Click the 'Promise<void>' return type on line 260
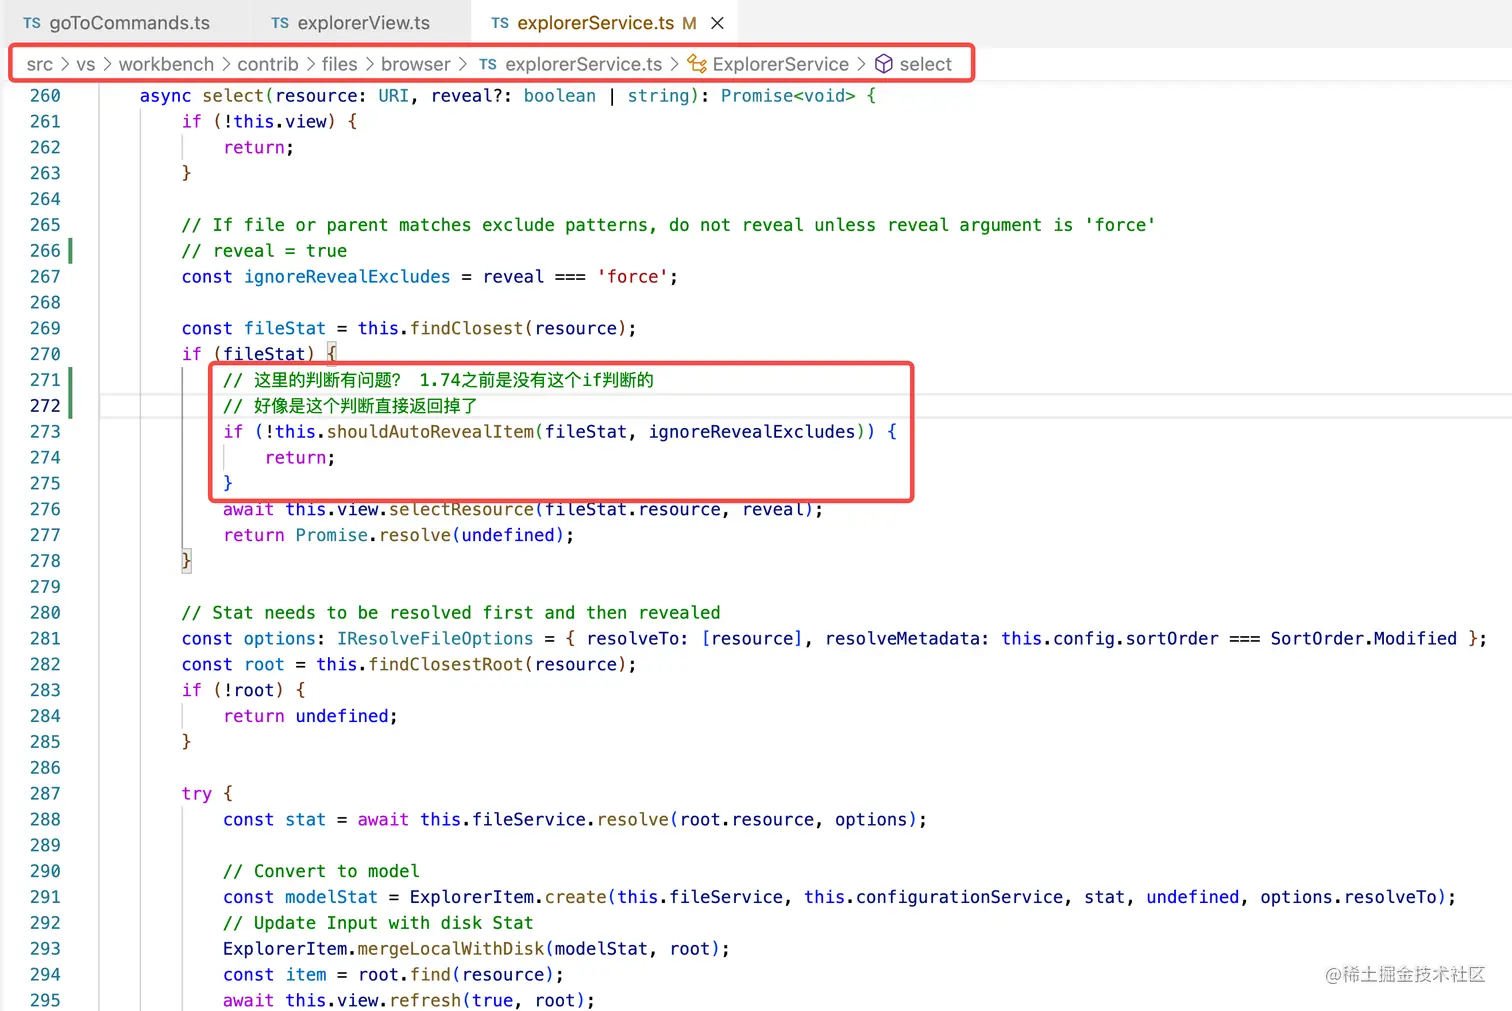 coord(788,96)
